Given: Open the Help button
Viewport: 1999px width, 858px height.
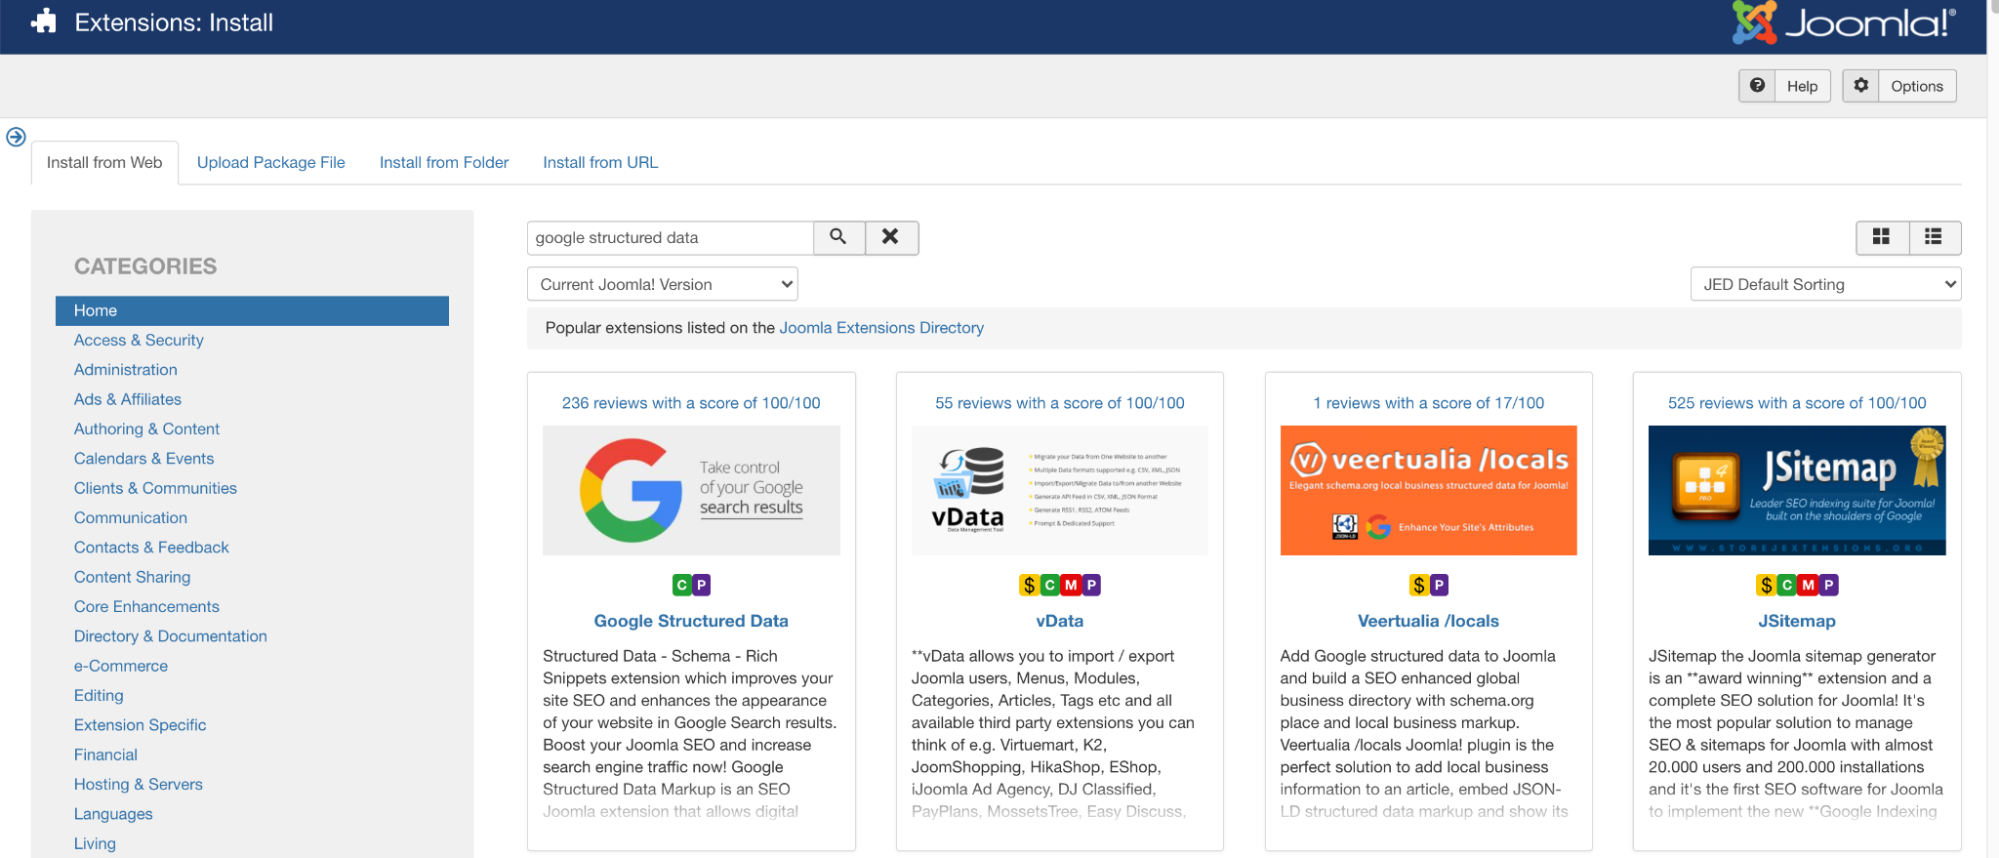Looking at the screenshot, I should [1785, 86].
